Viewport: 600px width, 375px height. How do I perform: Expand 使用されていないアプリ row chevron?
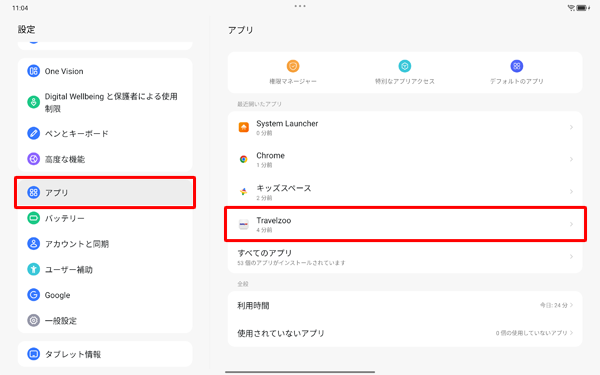tap(572, 333)
